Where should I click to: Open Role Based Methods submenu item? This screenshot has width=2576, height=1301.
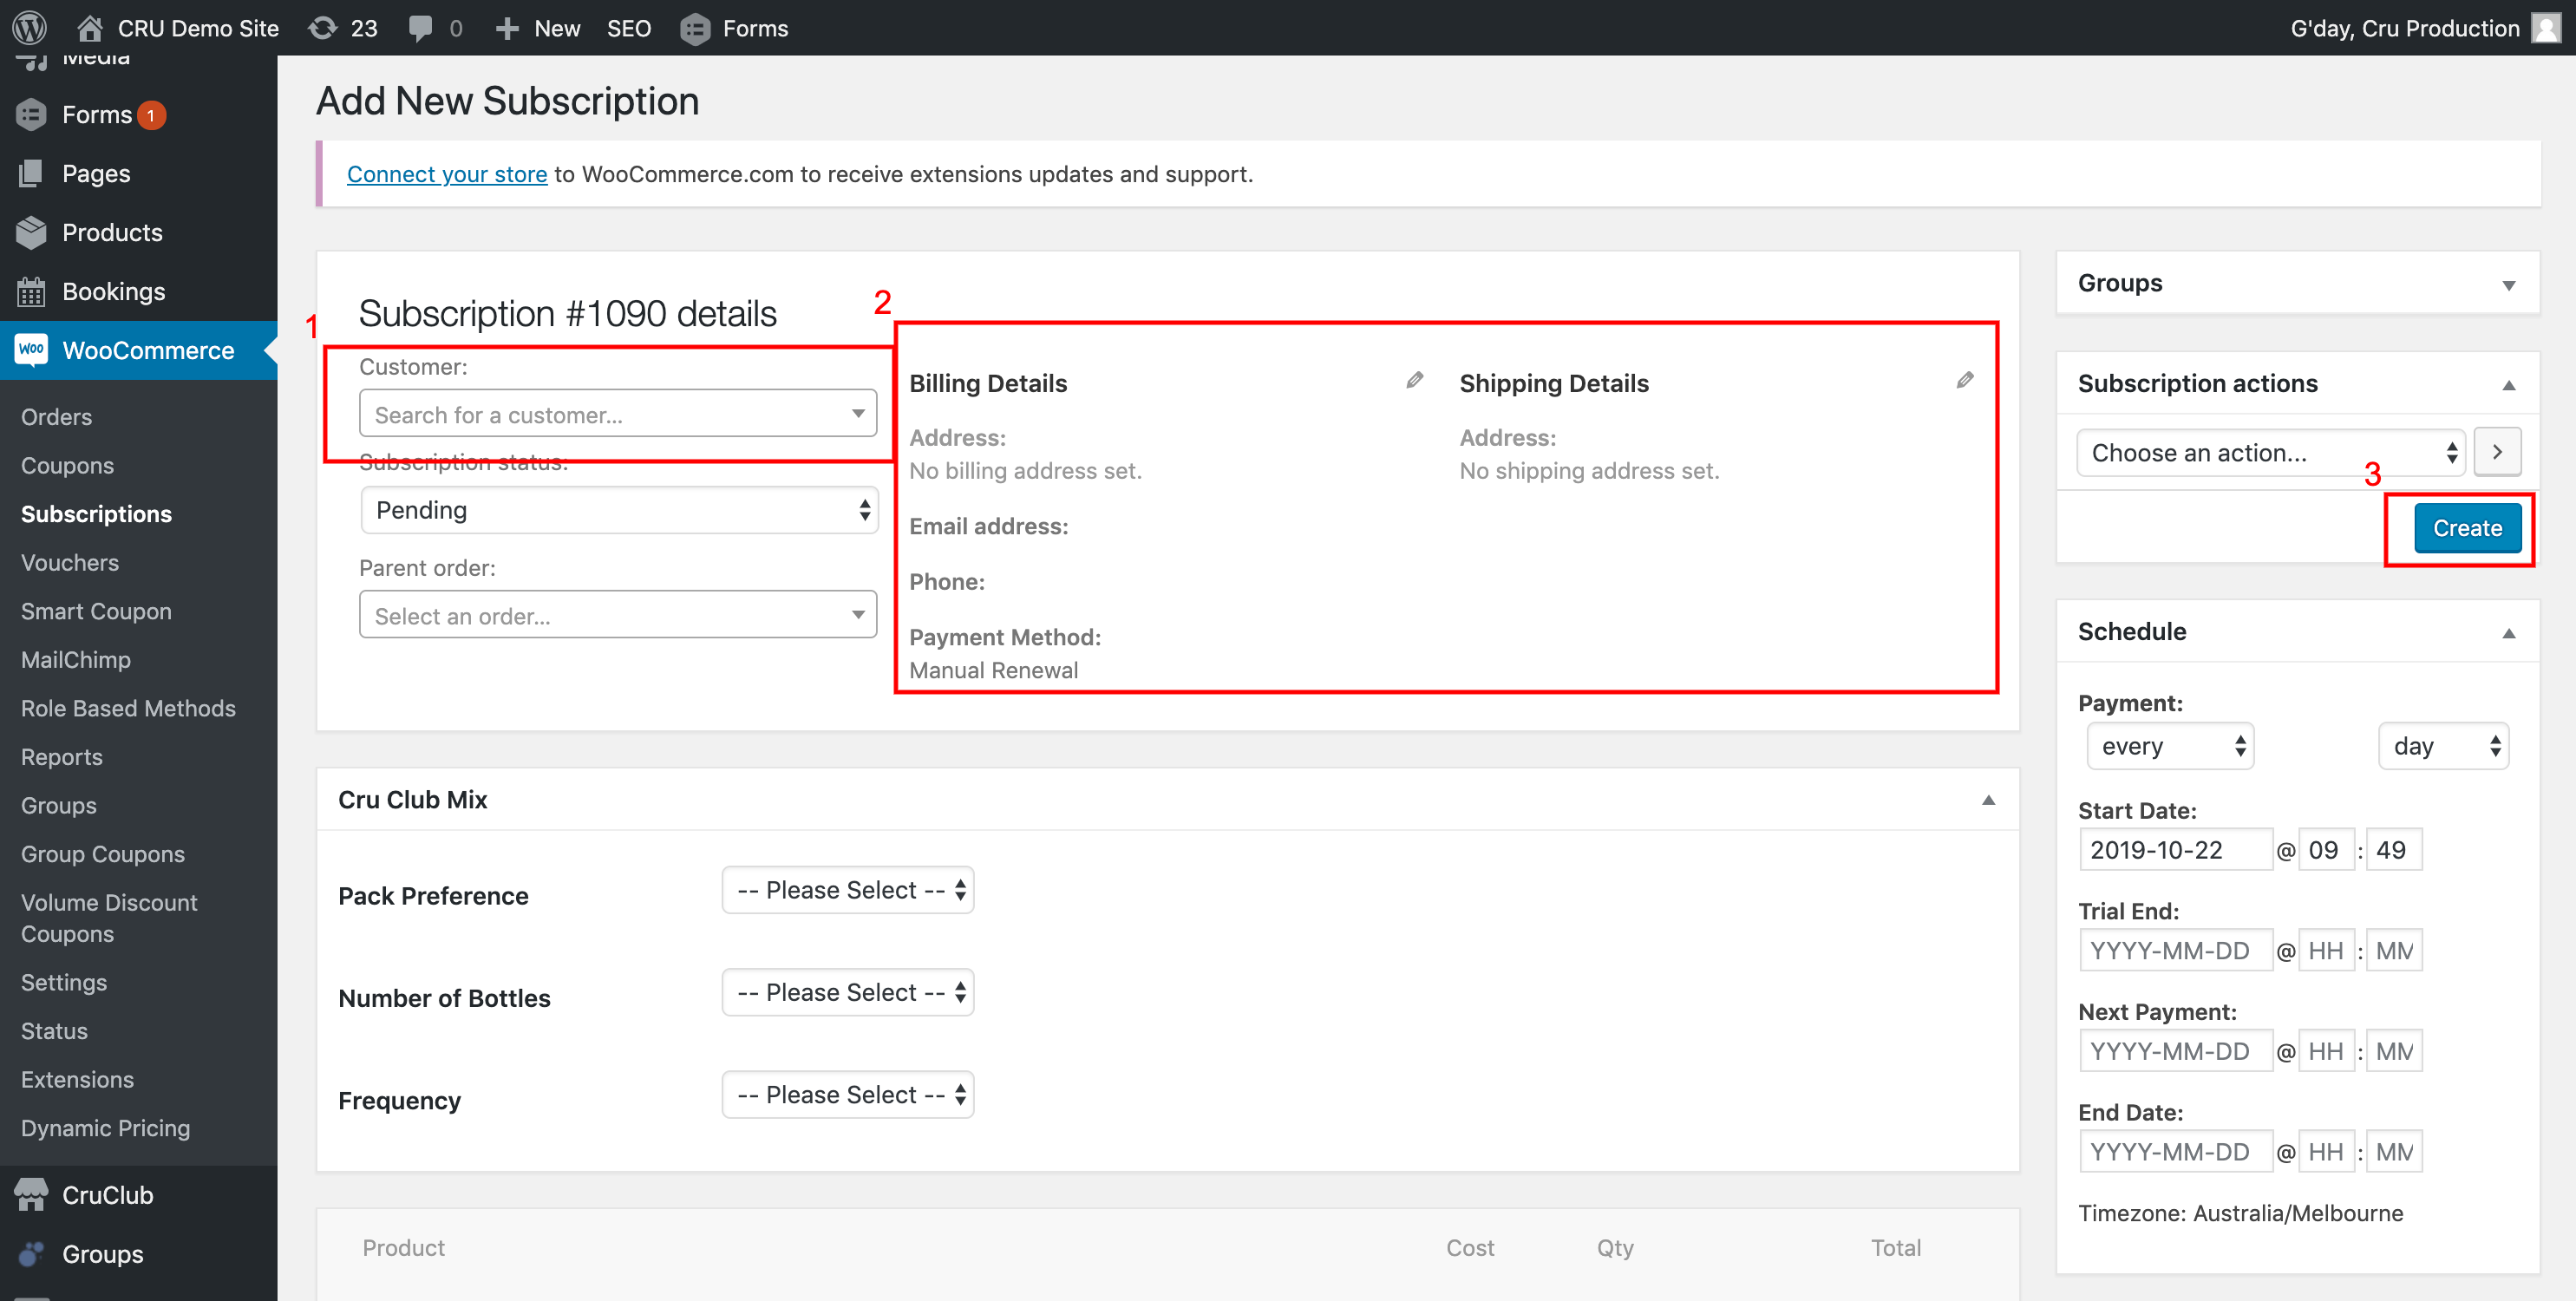tap(128, 708)
